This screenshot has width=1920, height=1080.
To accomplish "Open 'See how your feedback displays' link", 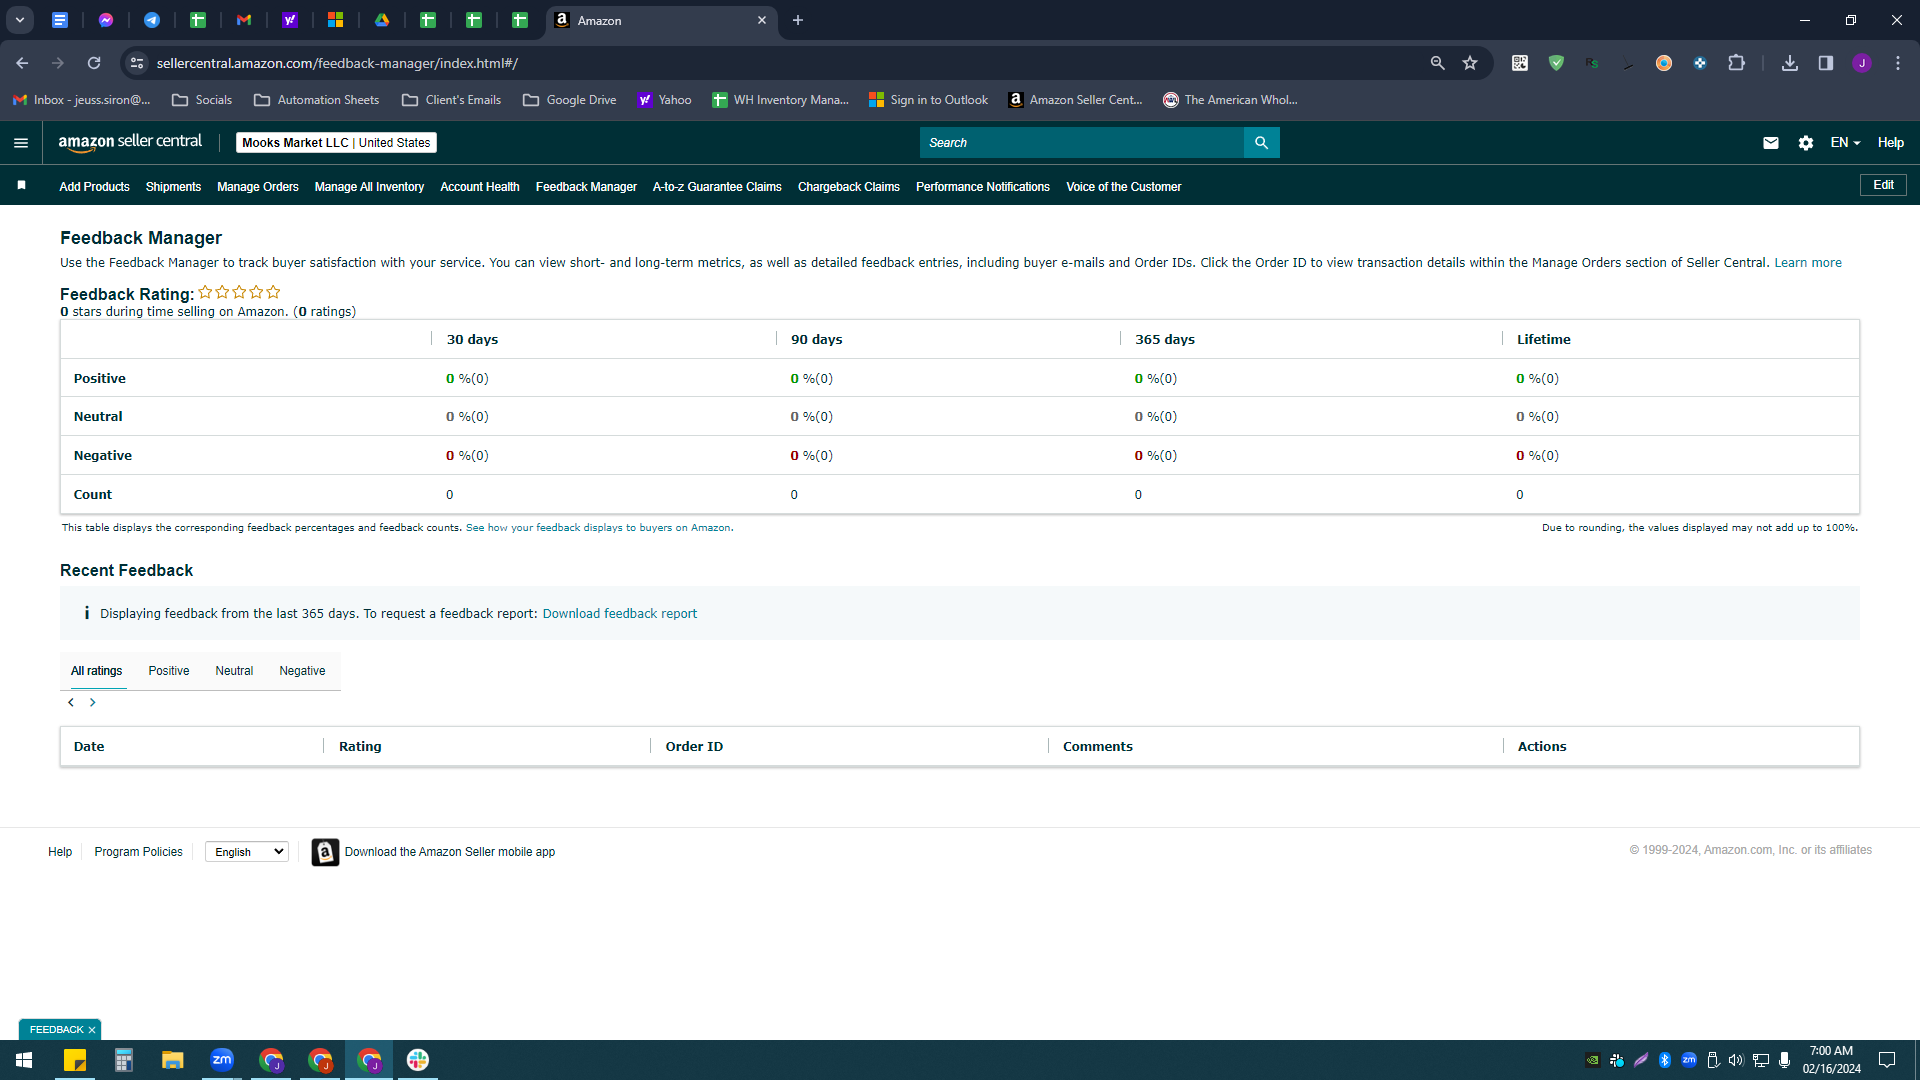I will click(598, 528).
